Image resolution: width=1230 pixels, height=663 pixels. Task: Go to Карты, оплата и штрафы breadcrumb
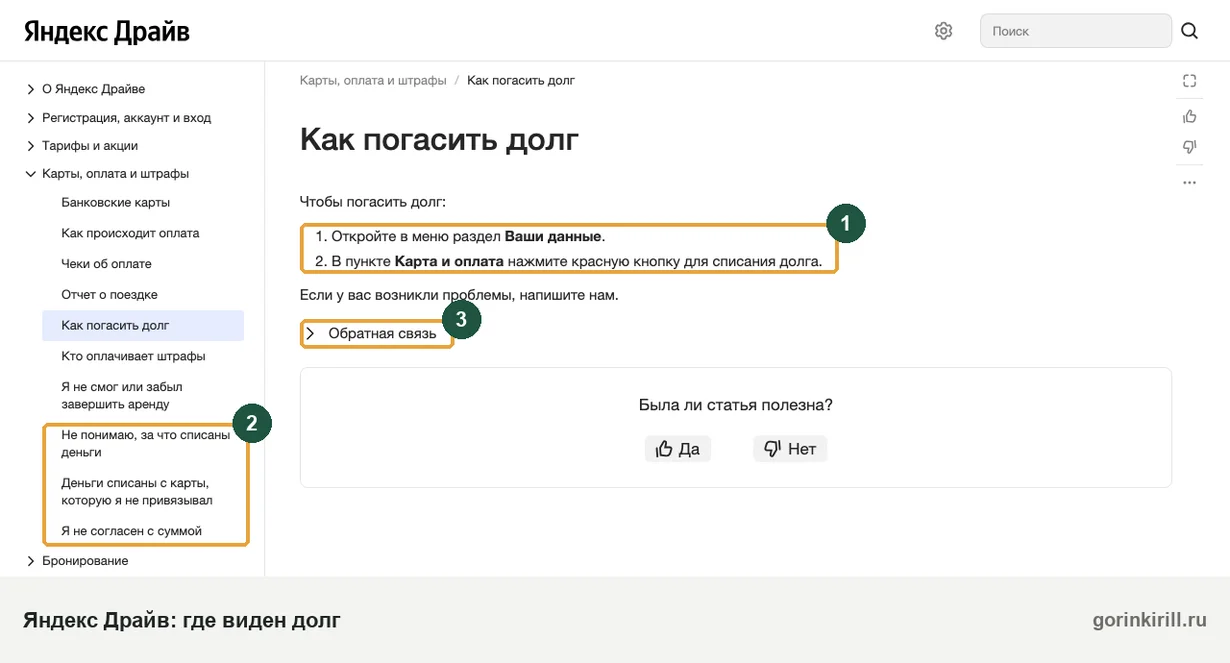click(373, 80)
